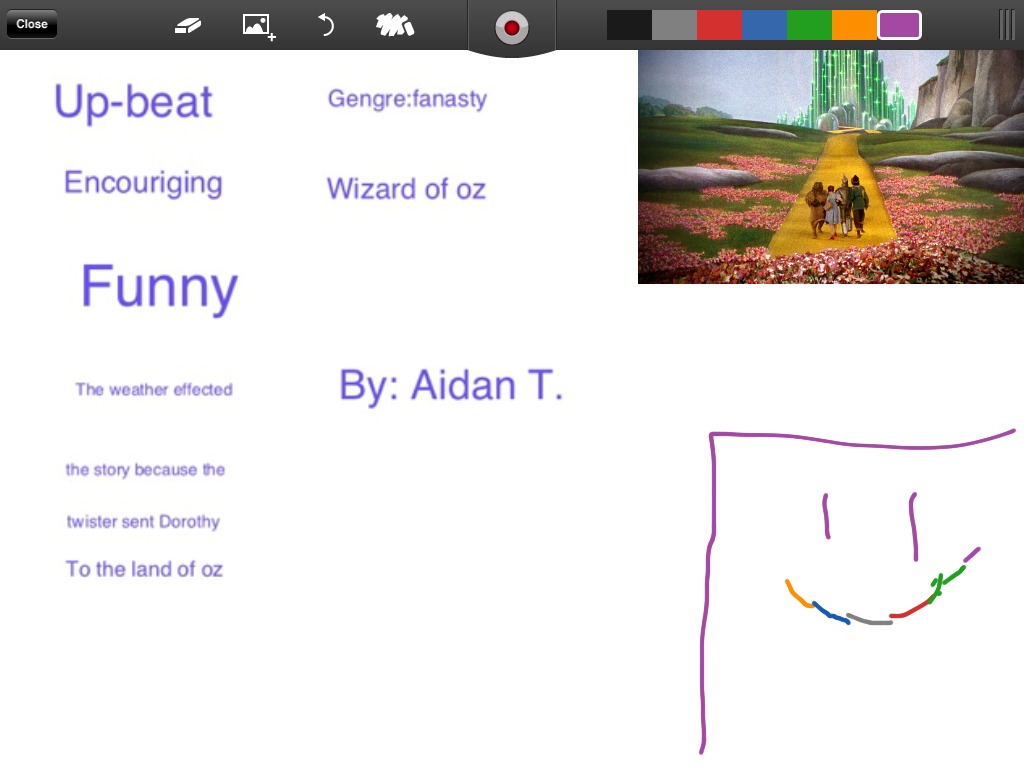
Task: Tap the 'Wizard of oz' text
Action: (406, 189)
